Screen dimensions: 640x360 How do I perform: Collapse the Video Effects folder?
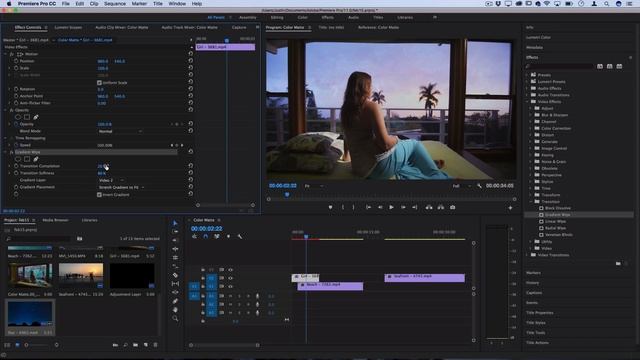(527, 102)
